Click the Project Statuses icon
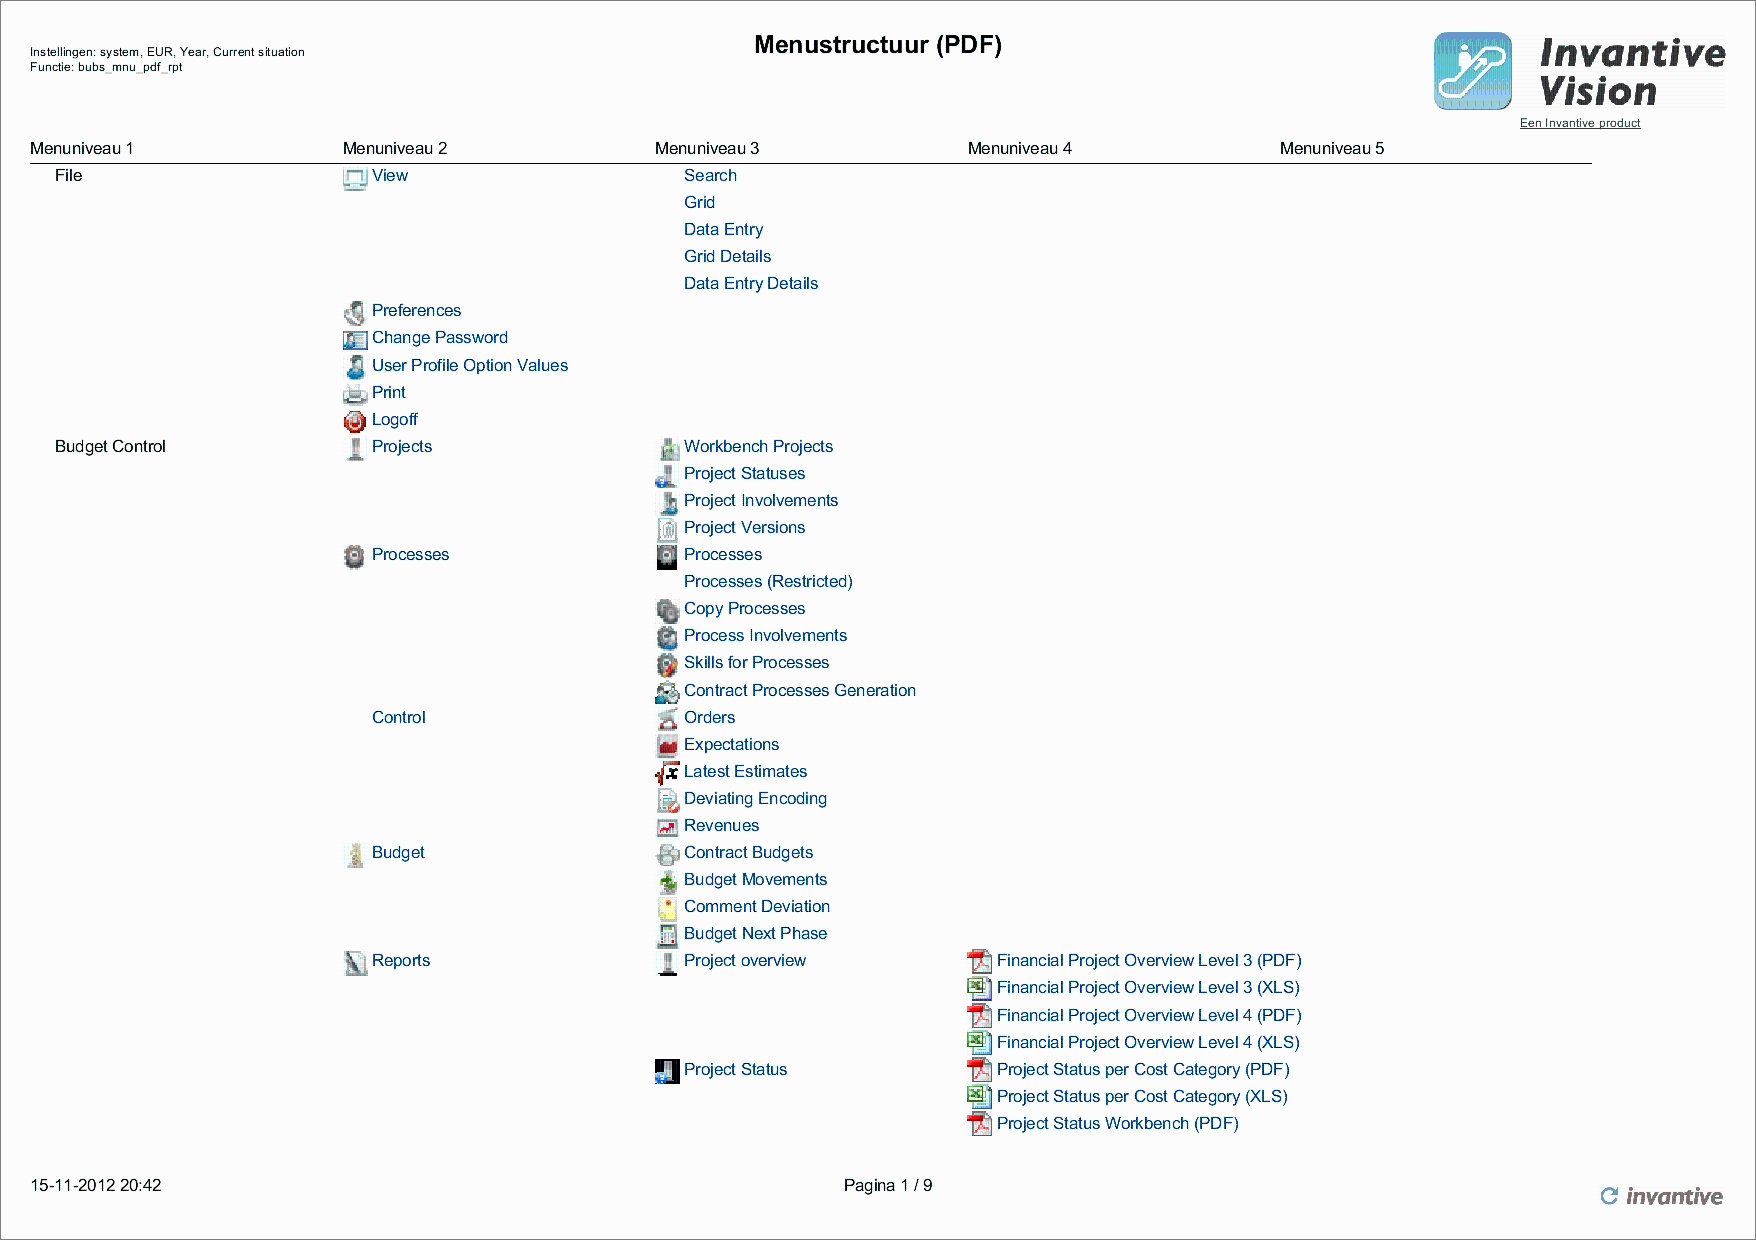The image size is (1756, 1240). pos(667,475)
